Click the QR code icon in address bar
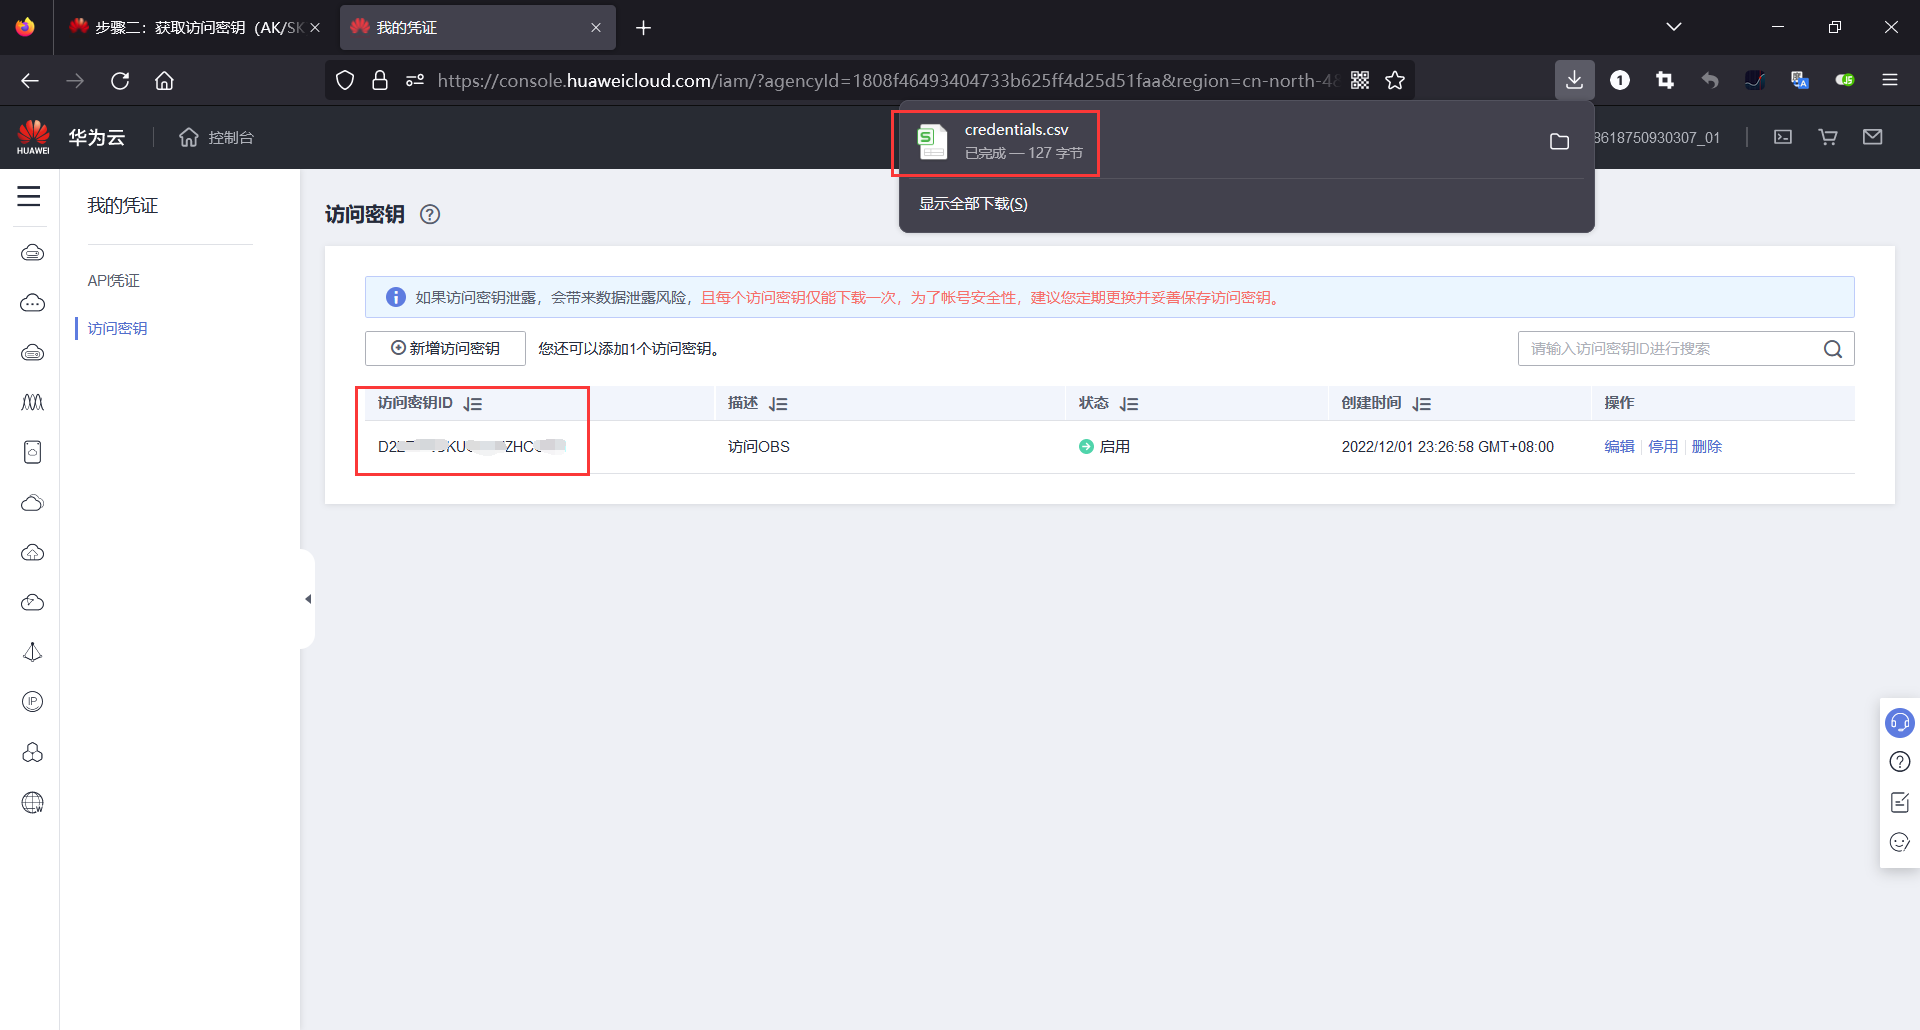Screen dimensions: 1920x1030 pyautogui.click(x=1360, y=80)
